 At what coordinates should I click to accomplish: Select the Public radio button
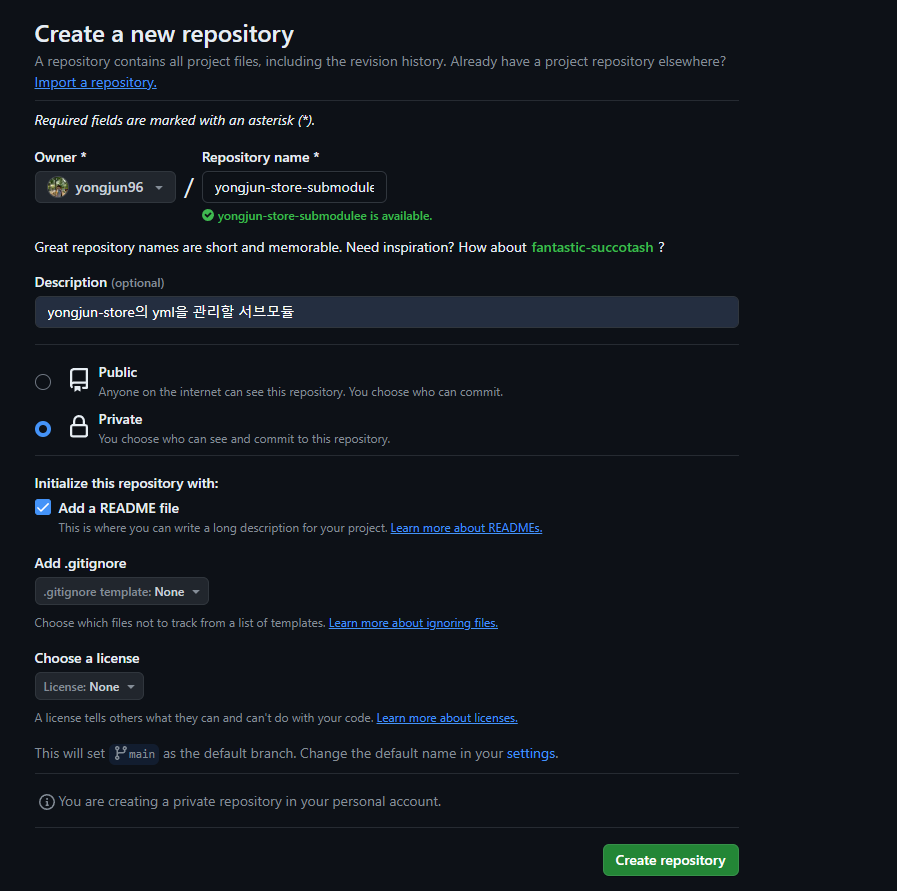(x=43, y=382)
